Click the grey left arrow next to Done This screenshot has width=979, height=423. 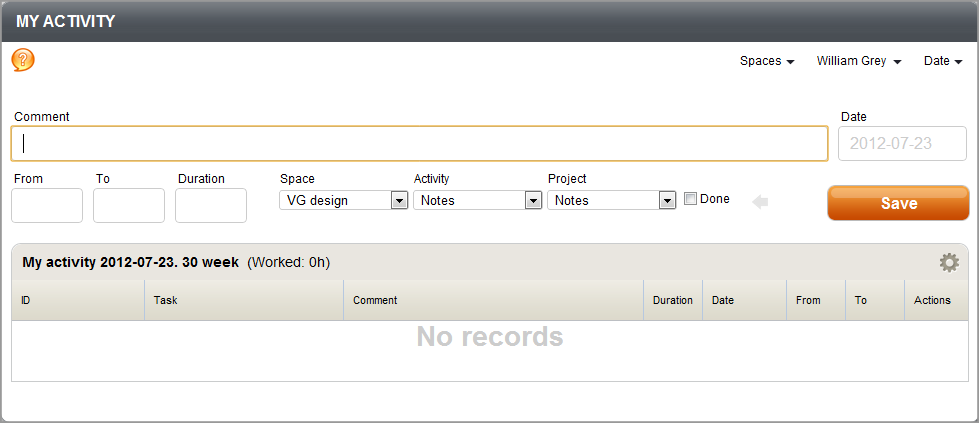(760, 202)
